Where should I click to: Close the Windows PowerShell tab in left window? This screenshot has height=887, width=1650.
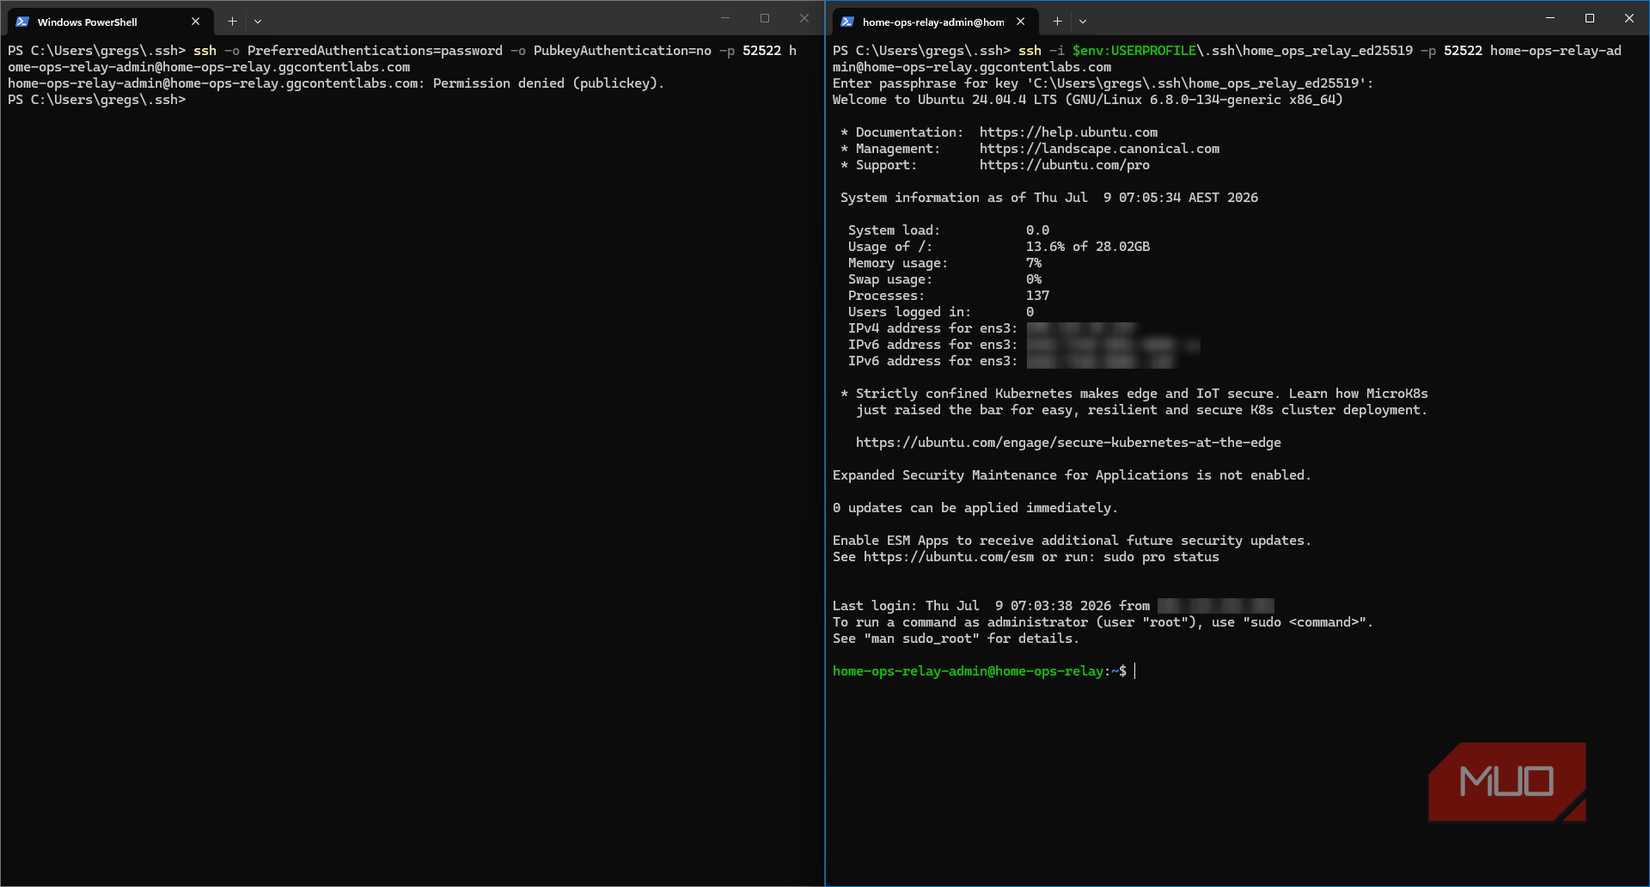coord(195,21)
